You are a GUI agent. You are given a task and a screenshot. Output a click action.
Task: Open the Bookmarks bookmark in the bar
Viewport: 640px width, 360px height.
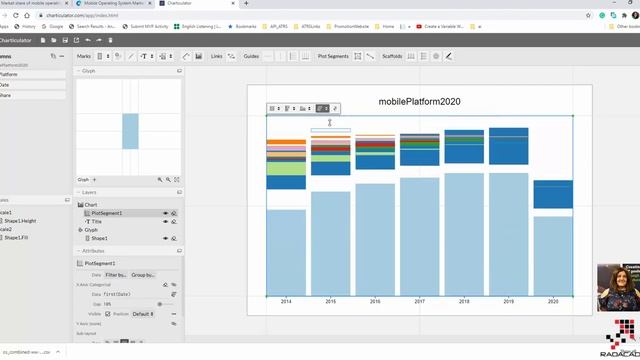tap(242, 27)
